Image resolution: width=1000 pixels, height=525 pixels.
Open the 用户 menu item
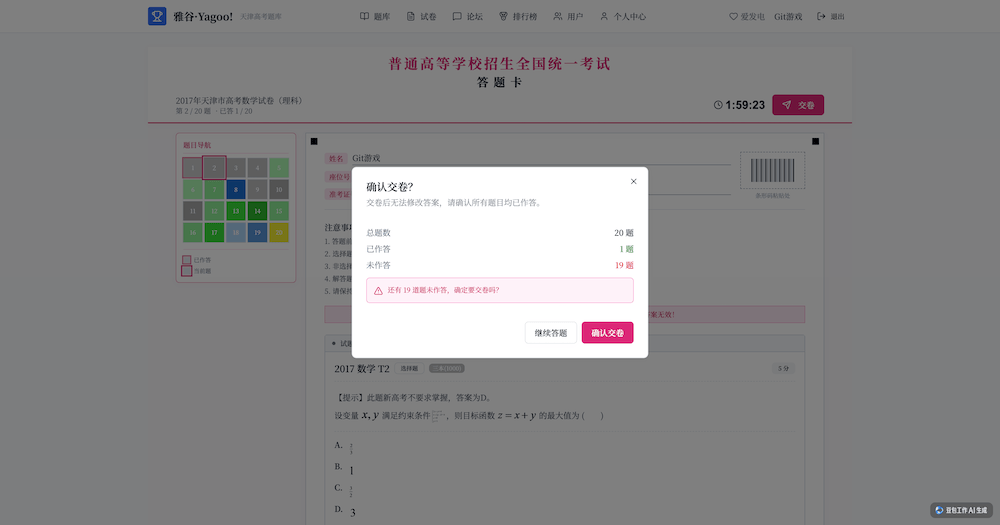pos(568,17)
